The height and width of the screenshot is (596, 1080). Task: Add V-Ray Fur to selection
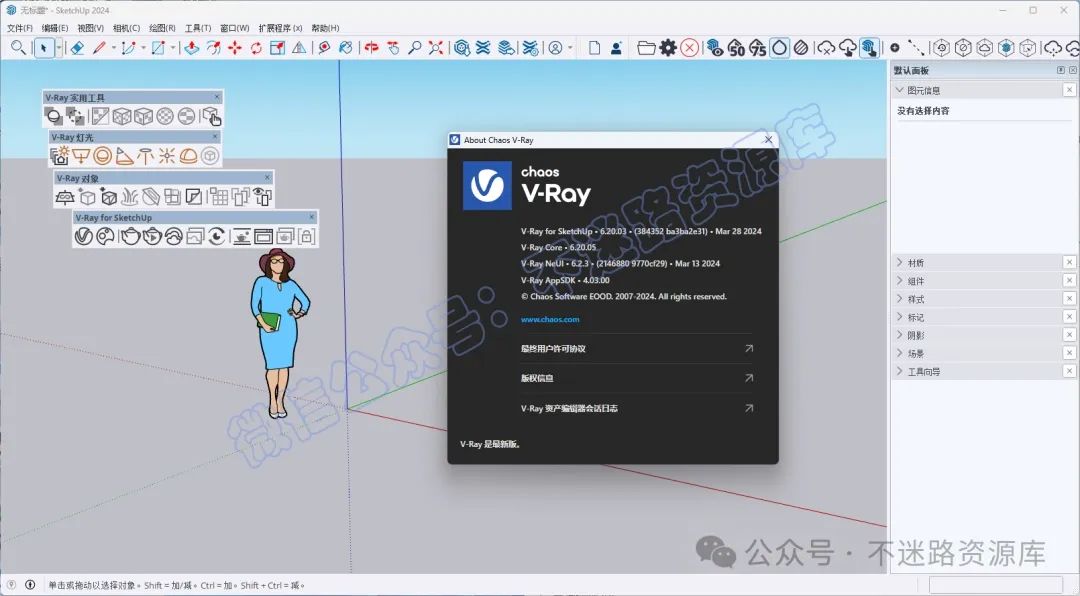(130, 197)
